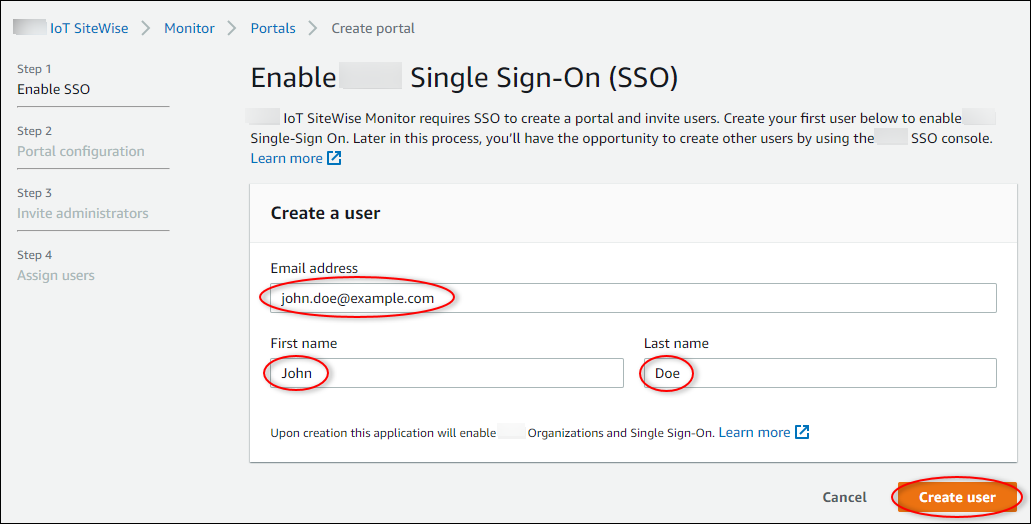The width and height of the screenshot is (1031, 524).
Task: Focus the Email address field
Action: 633,298
